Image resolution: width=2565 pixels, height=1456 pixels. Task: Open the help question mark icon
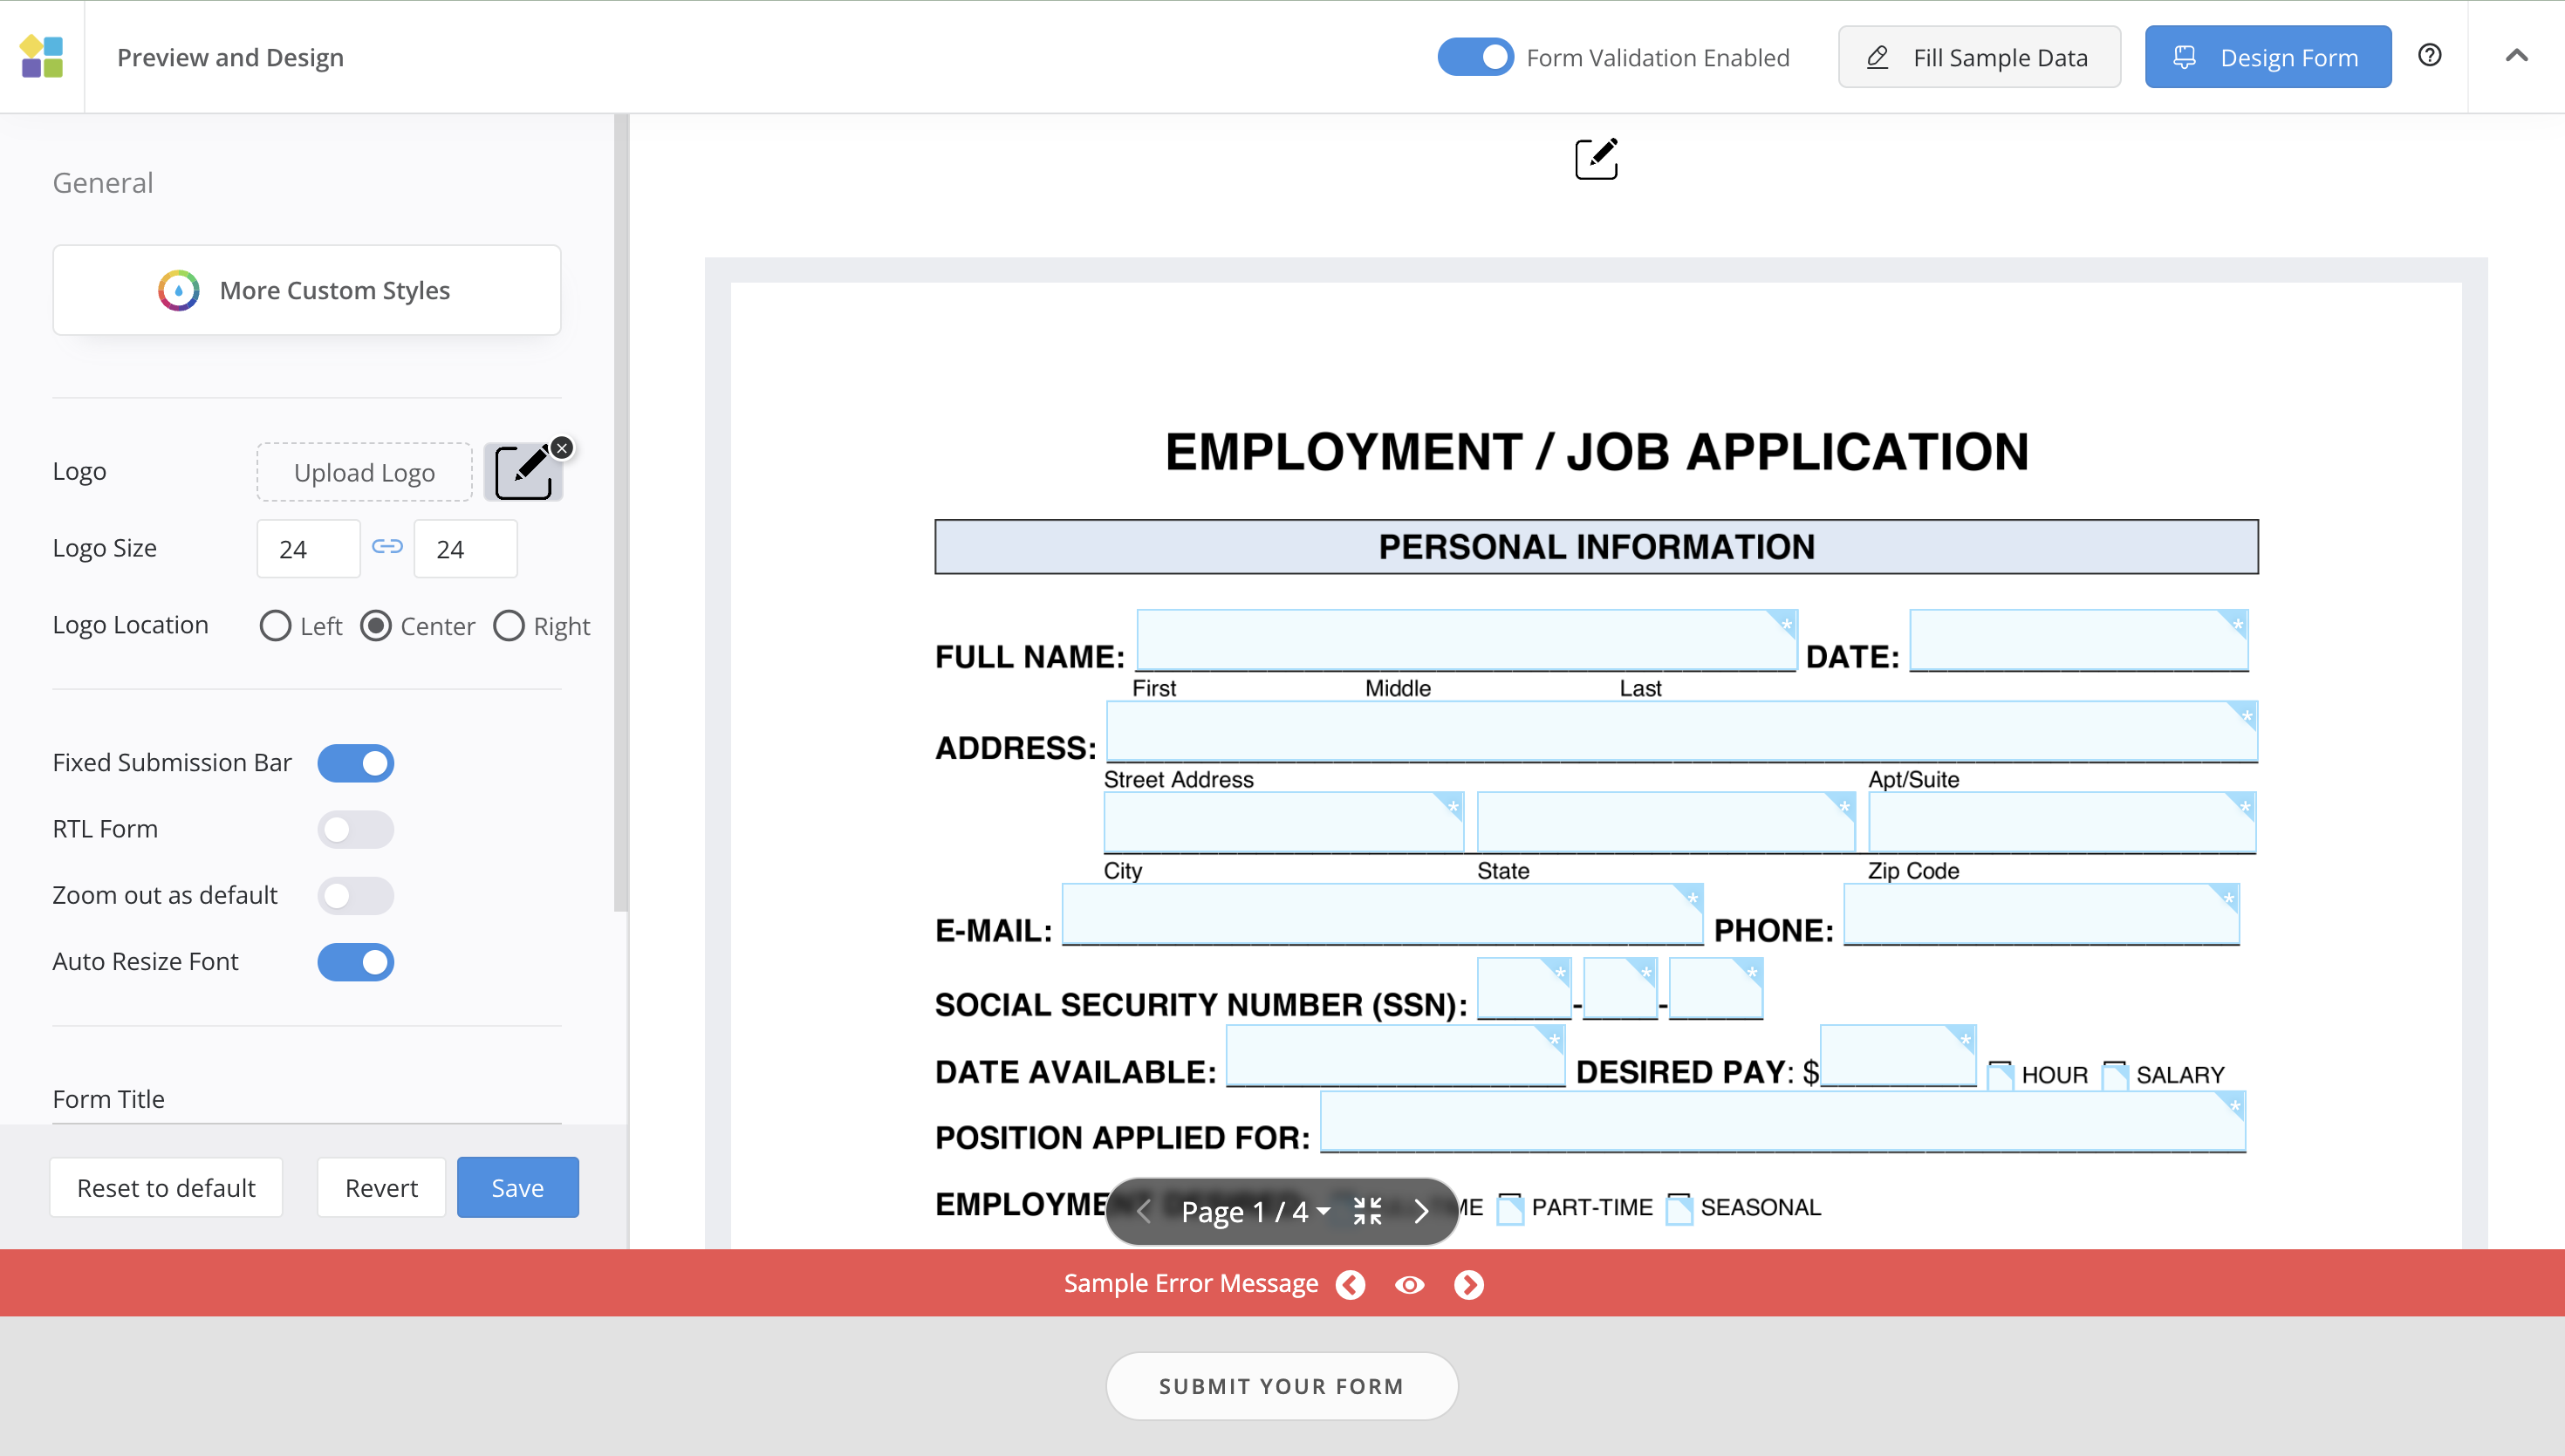click(2430, 56)
